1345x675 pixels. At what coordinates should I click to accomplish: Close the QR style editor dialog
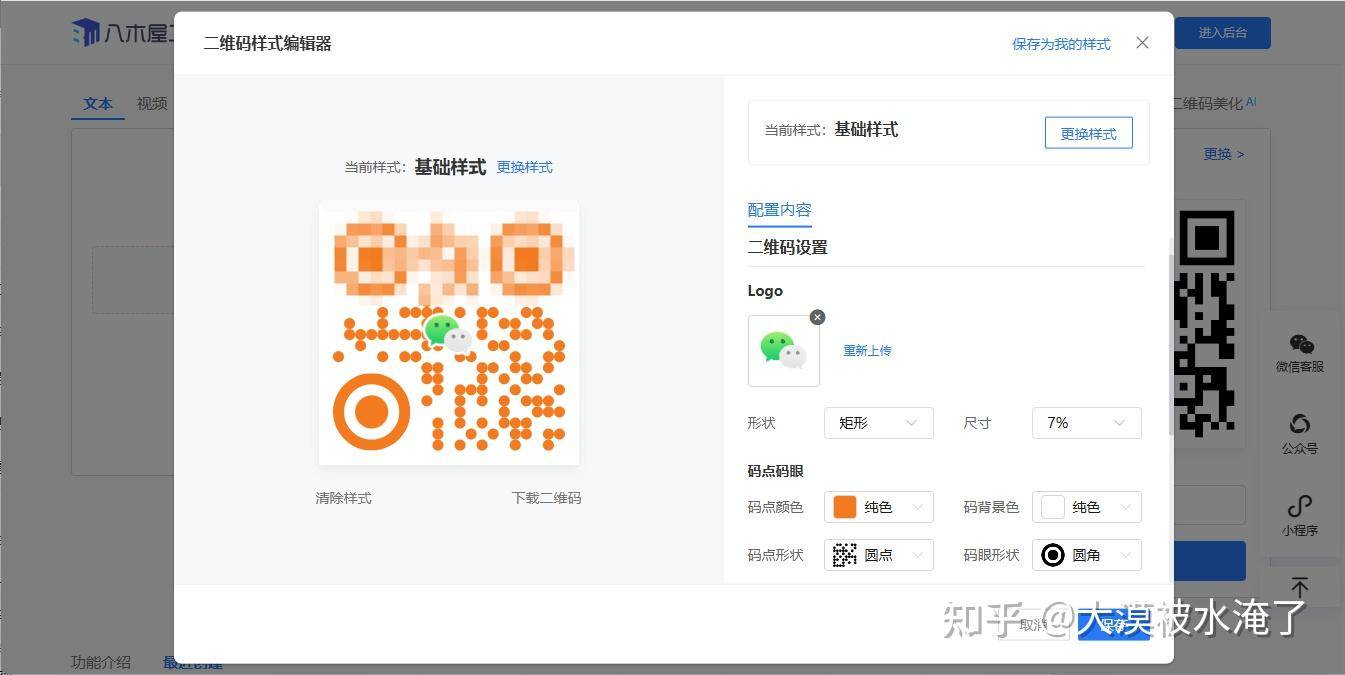[x=1142, y=43]
